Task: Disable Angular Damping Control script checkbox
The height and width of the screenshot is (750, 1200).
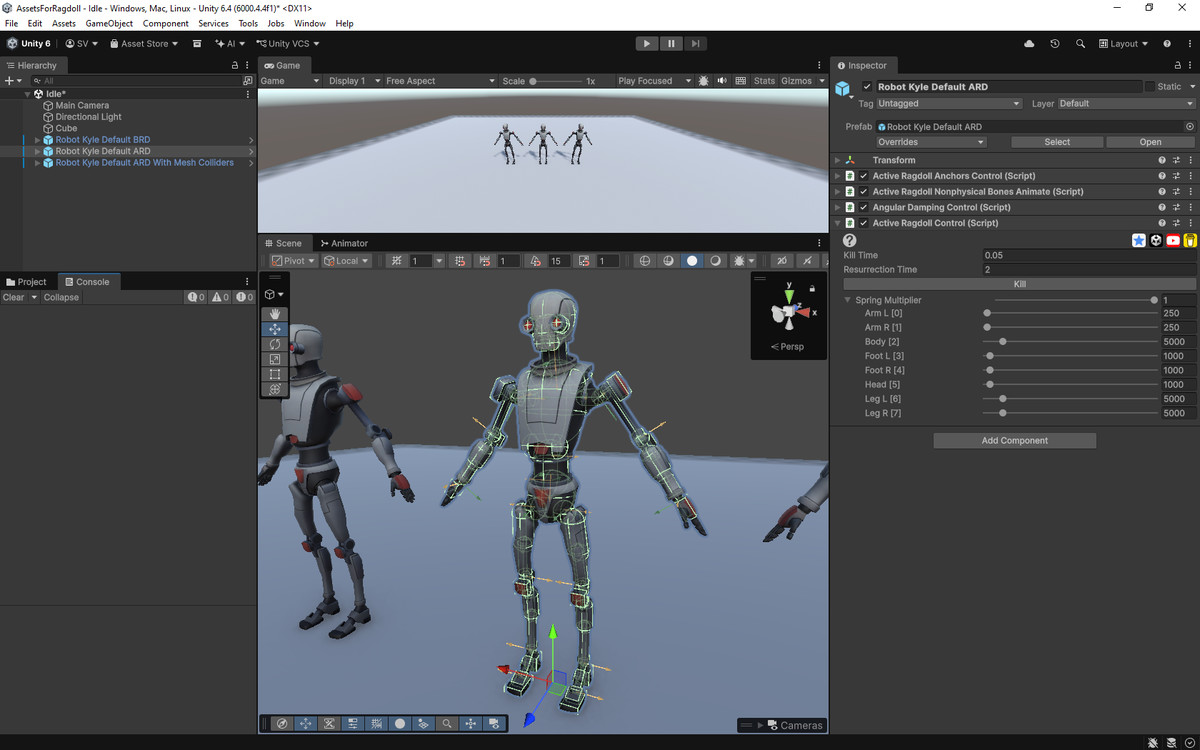Action: point(864,208)
